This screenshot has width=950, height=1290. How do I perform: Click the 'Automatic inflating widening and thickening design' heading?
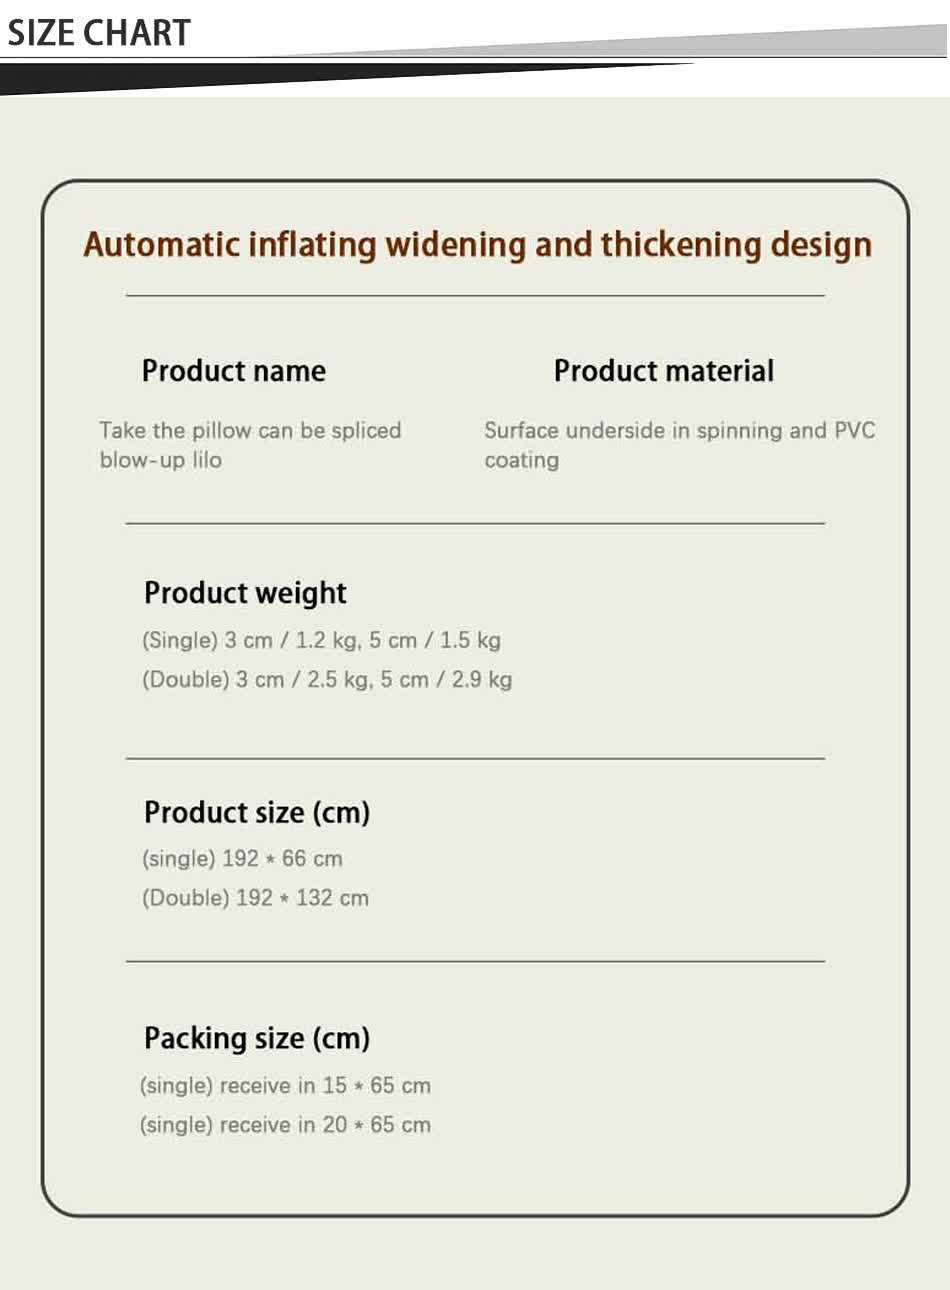477,245
